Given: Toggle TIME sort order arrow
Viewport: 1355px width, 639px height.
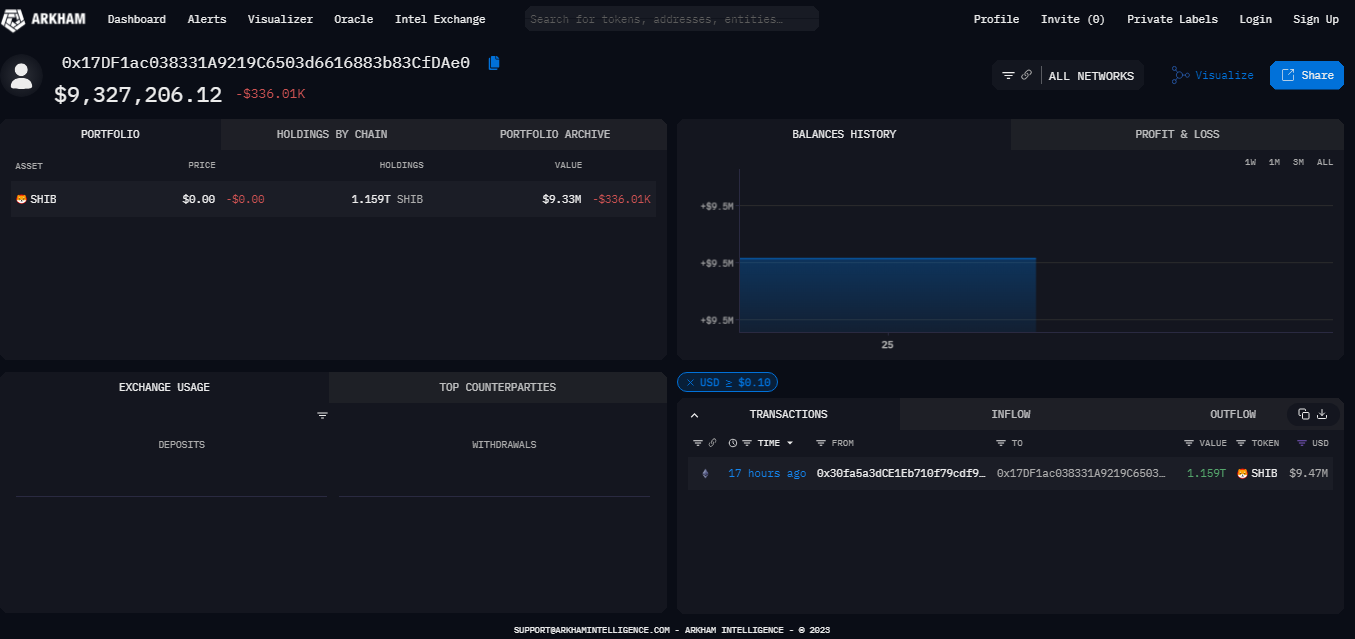Looking at the screenshot, I should click(x=790, y=443).
